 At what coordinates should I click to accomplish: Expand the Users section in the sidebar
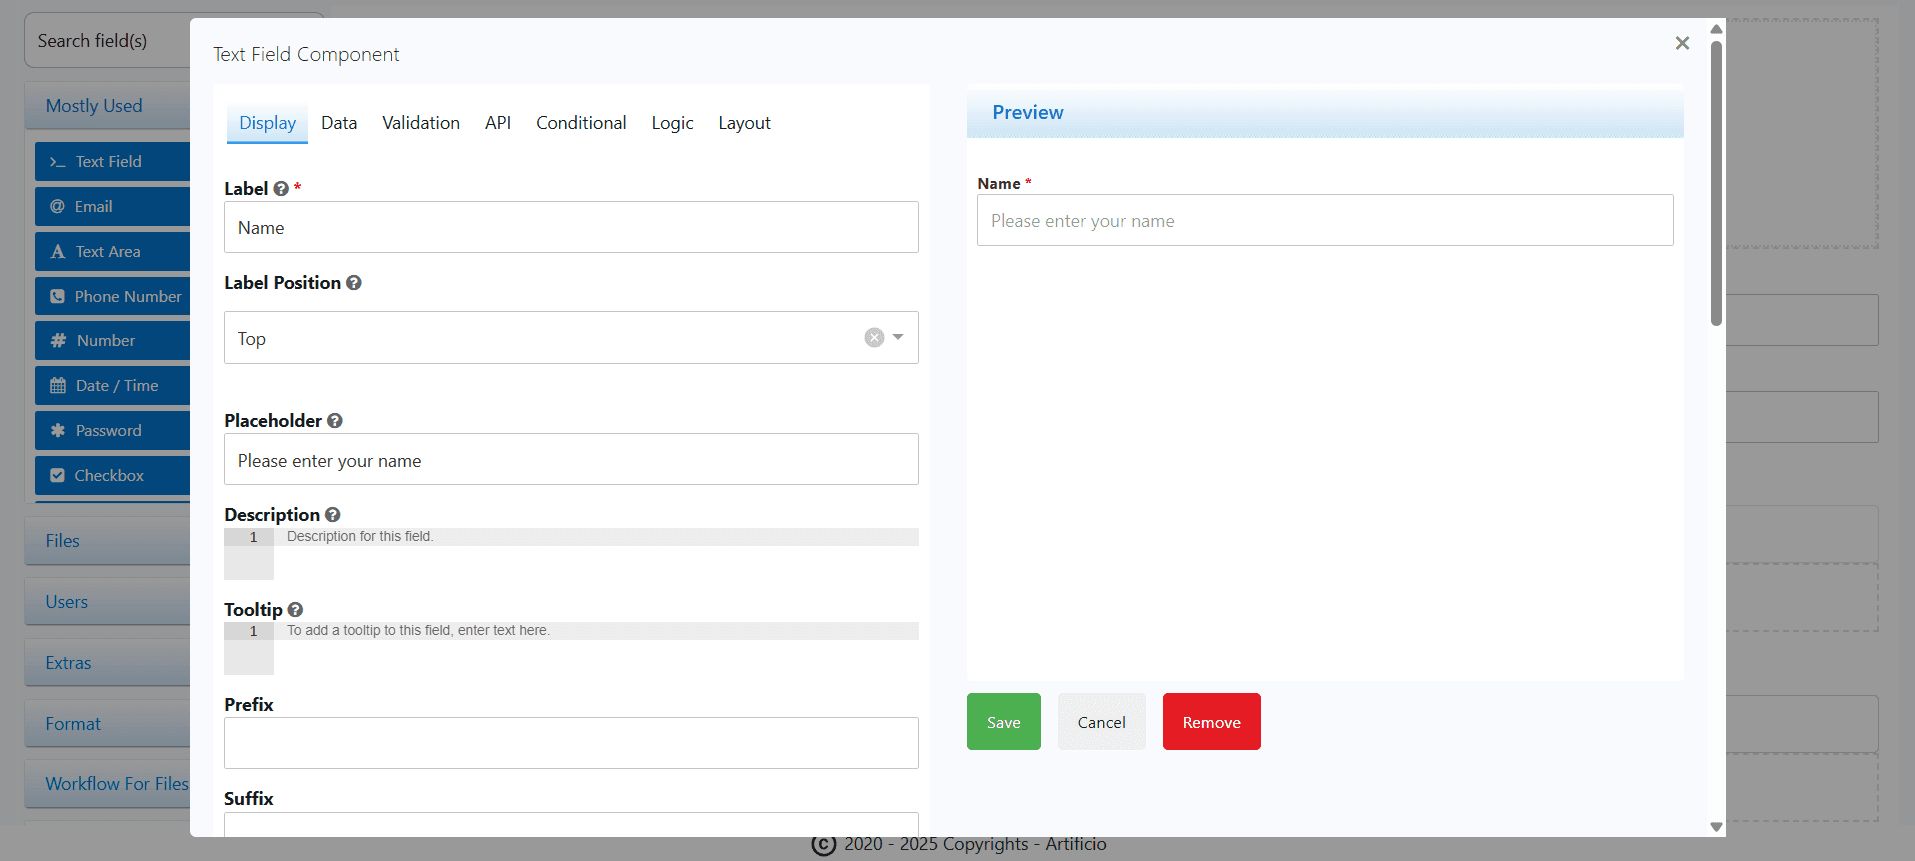click(x=67, y=602)
